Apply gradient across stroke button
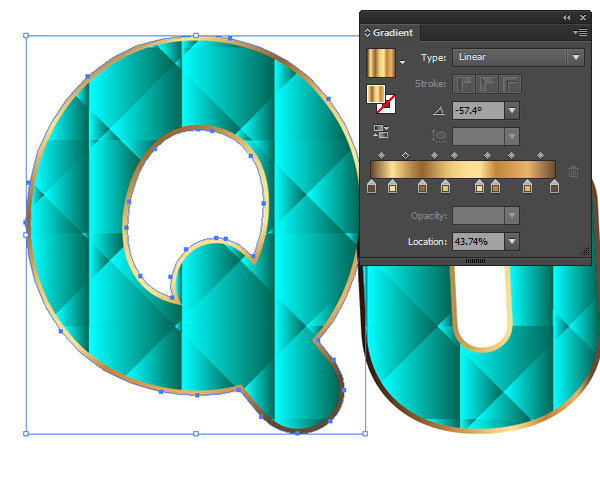Viewport: 600px width, 489px height. coord(510,84)
